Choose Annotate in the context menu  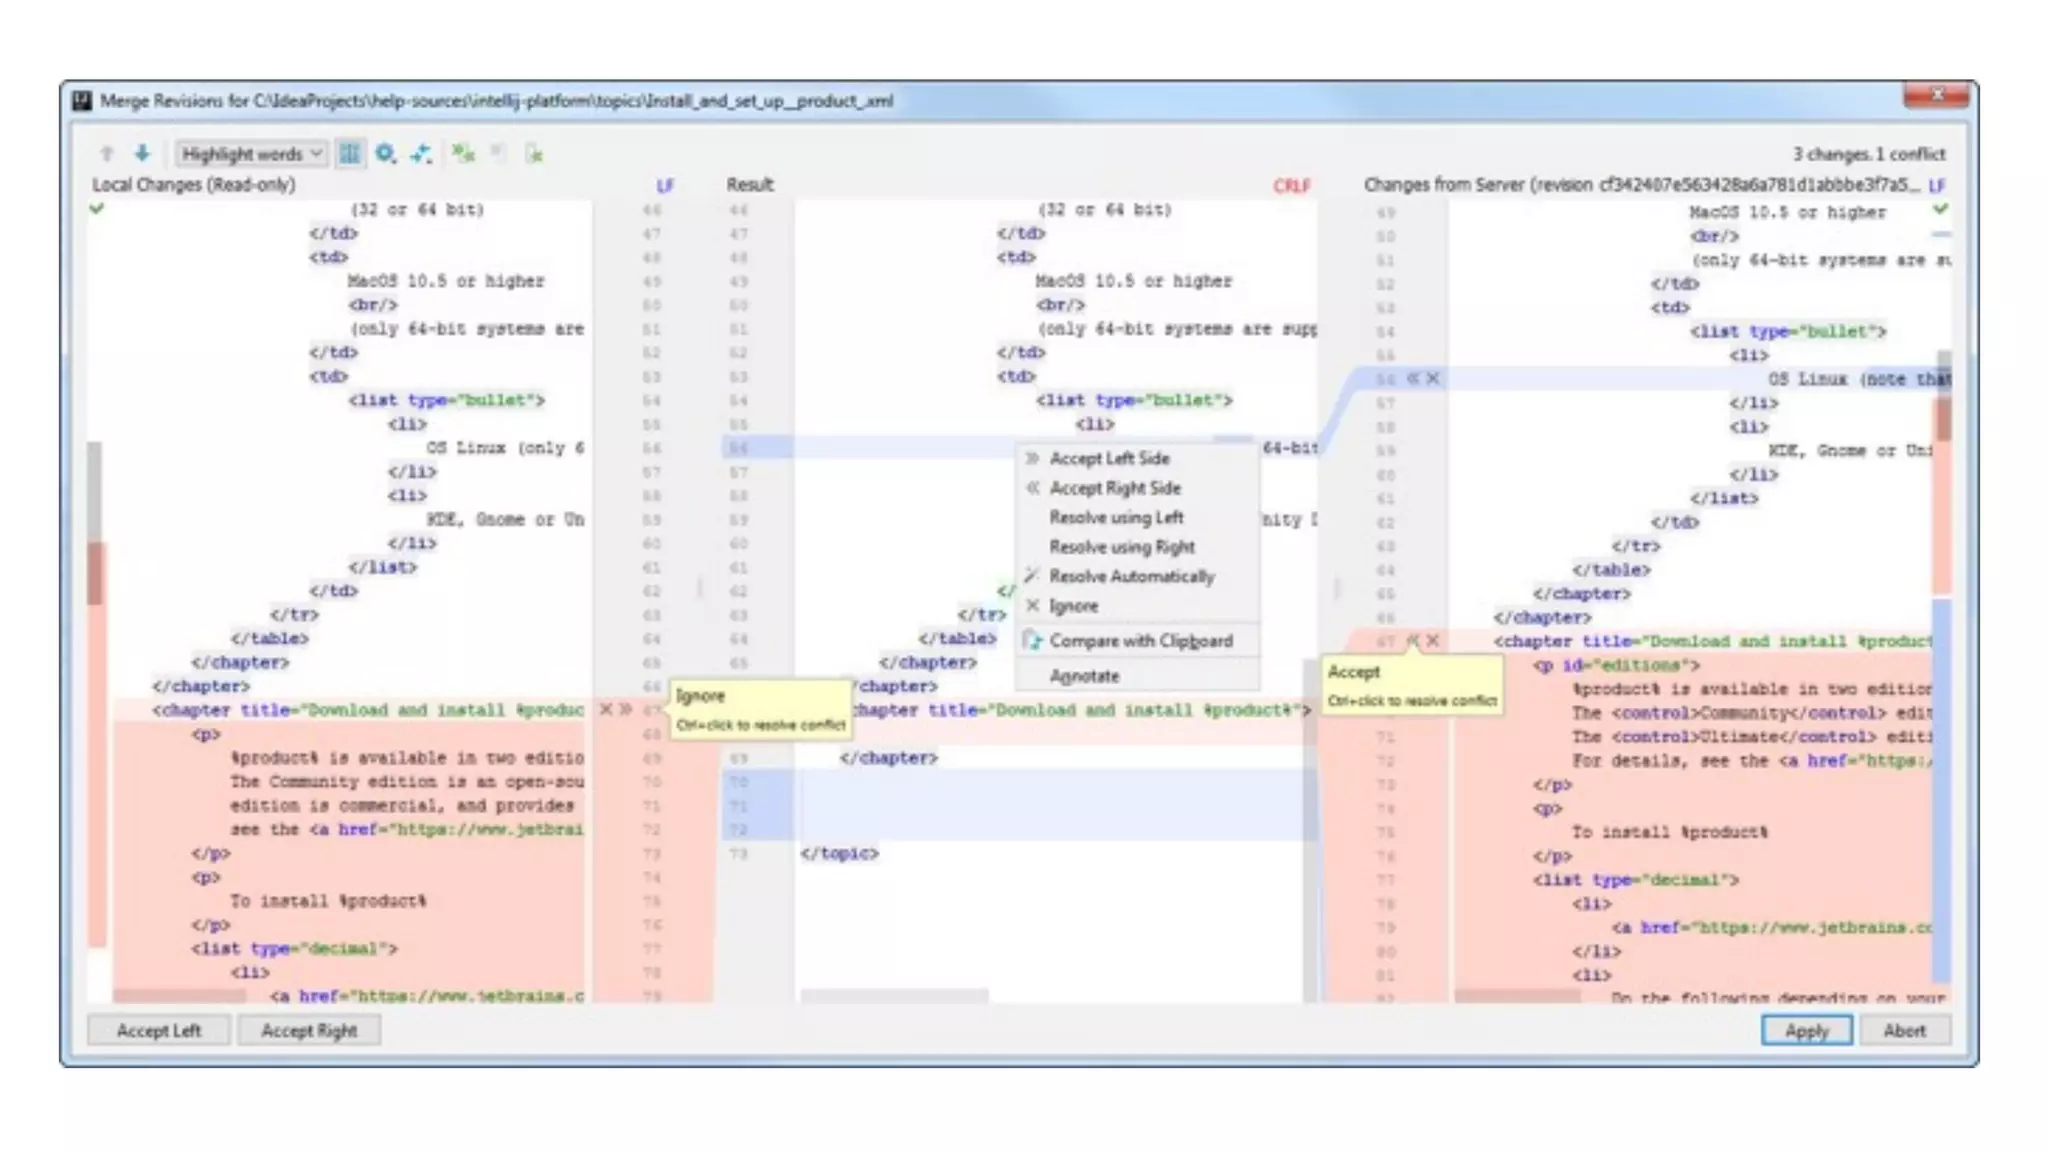1084,676
